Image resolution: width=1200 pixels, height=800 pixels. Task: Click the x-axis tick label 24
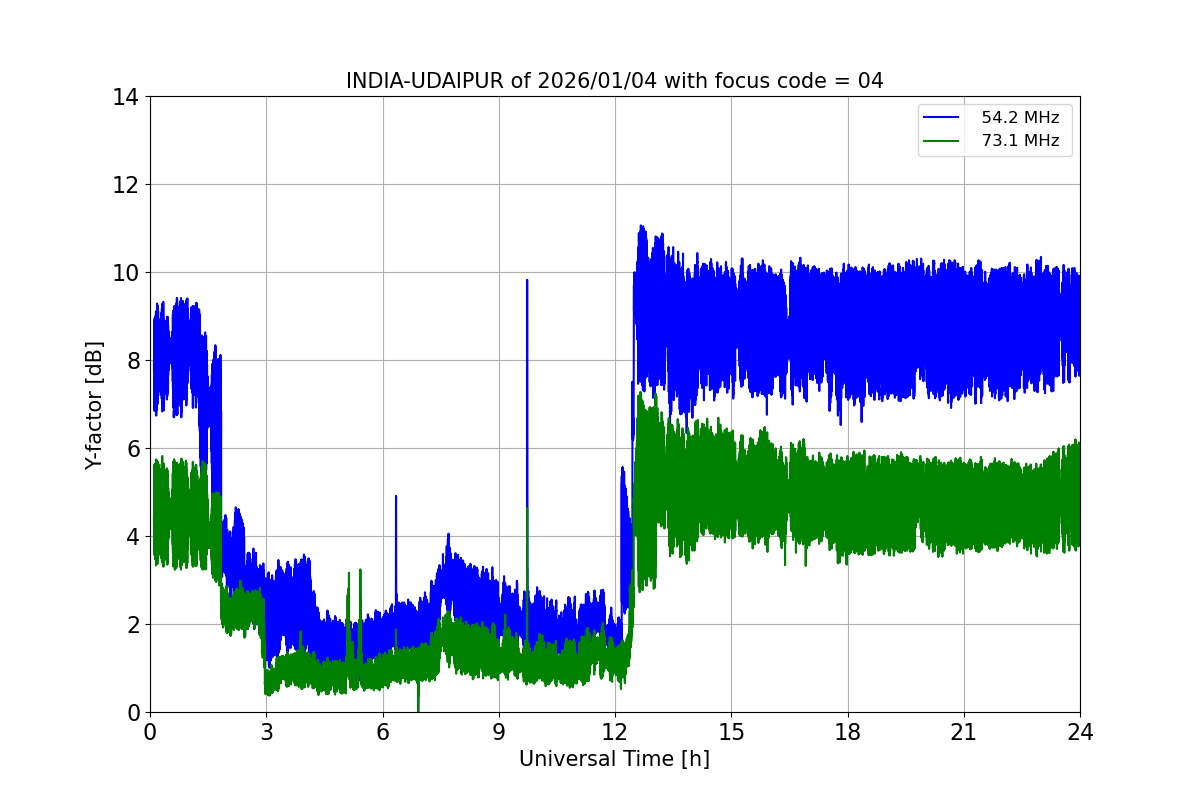pos(1080,732)
